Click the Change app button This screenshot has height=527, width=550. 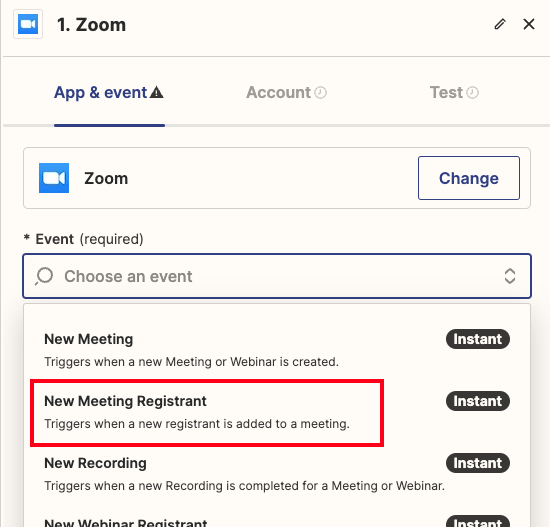point(469,178)
